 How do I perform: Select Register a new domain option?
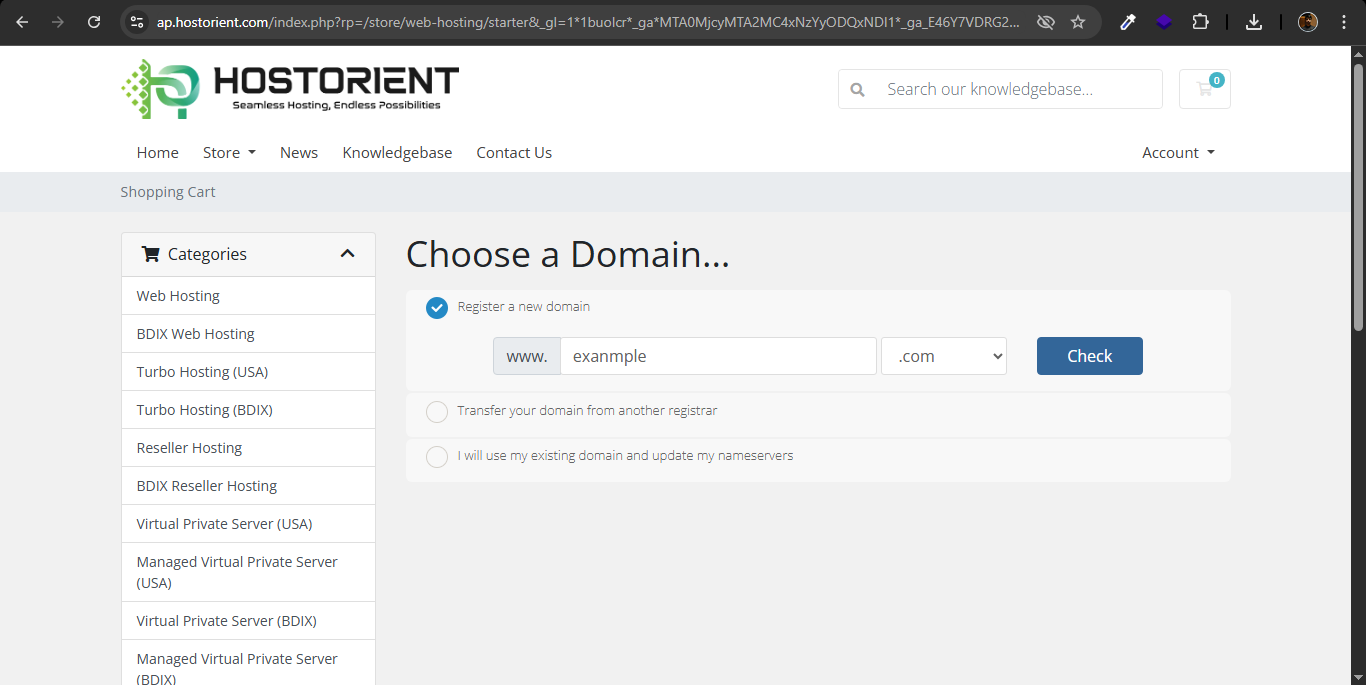click(x=437, y=308)
